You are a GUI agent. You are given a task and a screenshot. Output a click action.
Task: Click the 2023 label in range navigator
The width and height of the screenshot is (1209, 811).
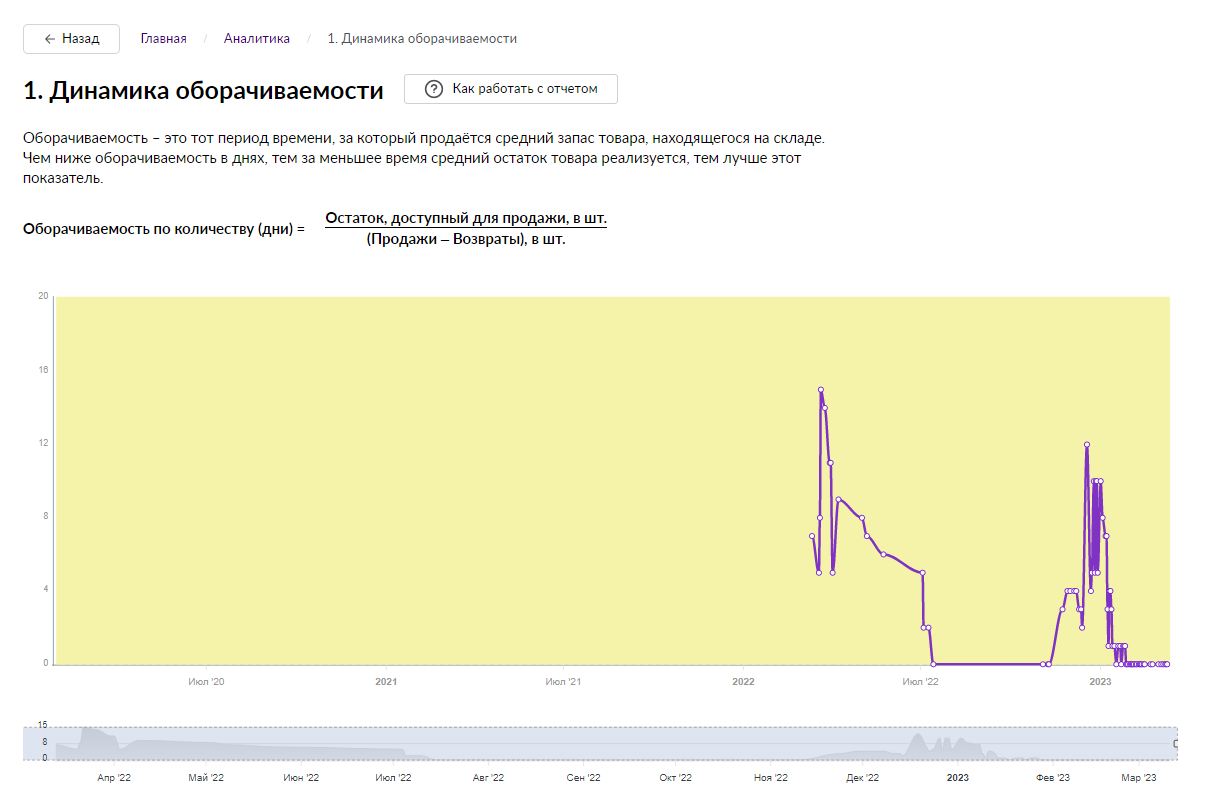pyautogui.click(x=957, y=777)
